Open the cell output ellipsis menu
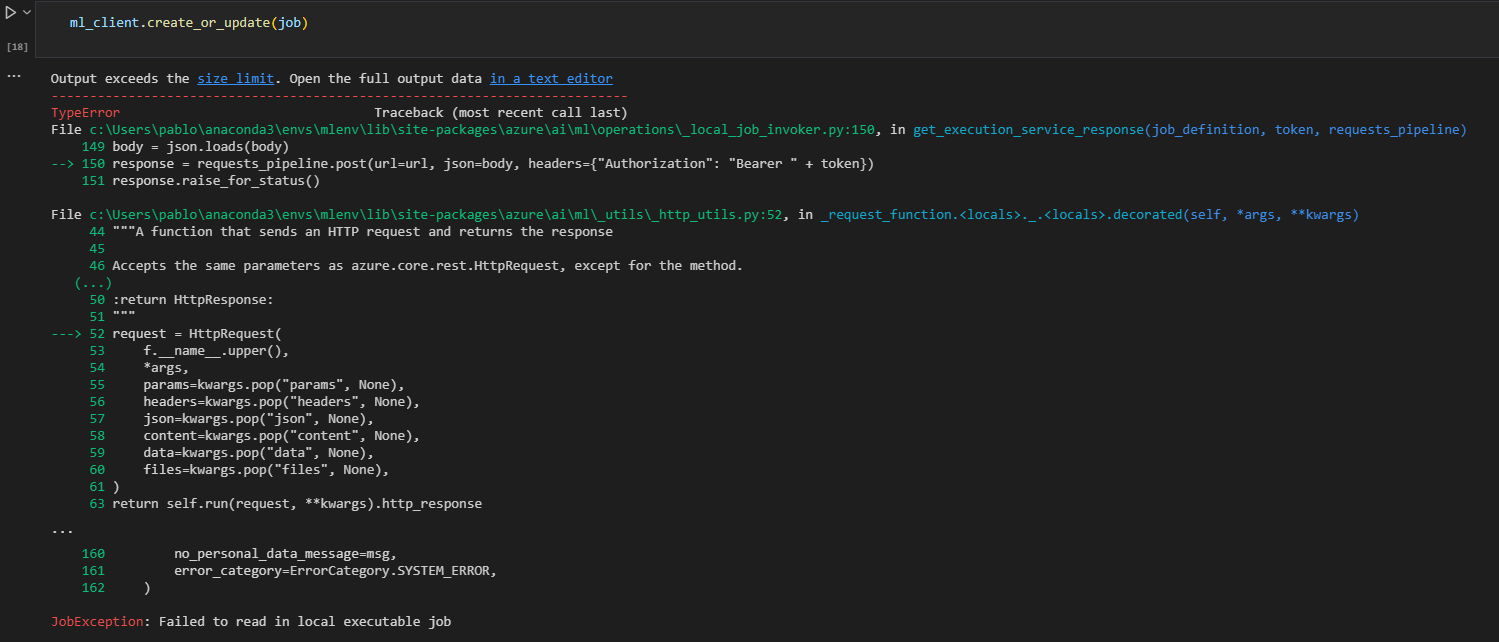Screen dimensions: 1499x642 pyautogui.click(x=13, y=76)
